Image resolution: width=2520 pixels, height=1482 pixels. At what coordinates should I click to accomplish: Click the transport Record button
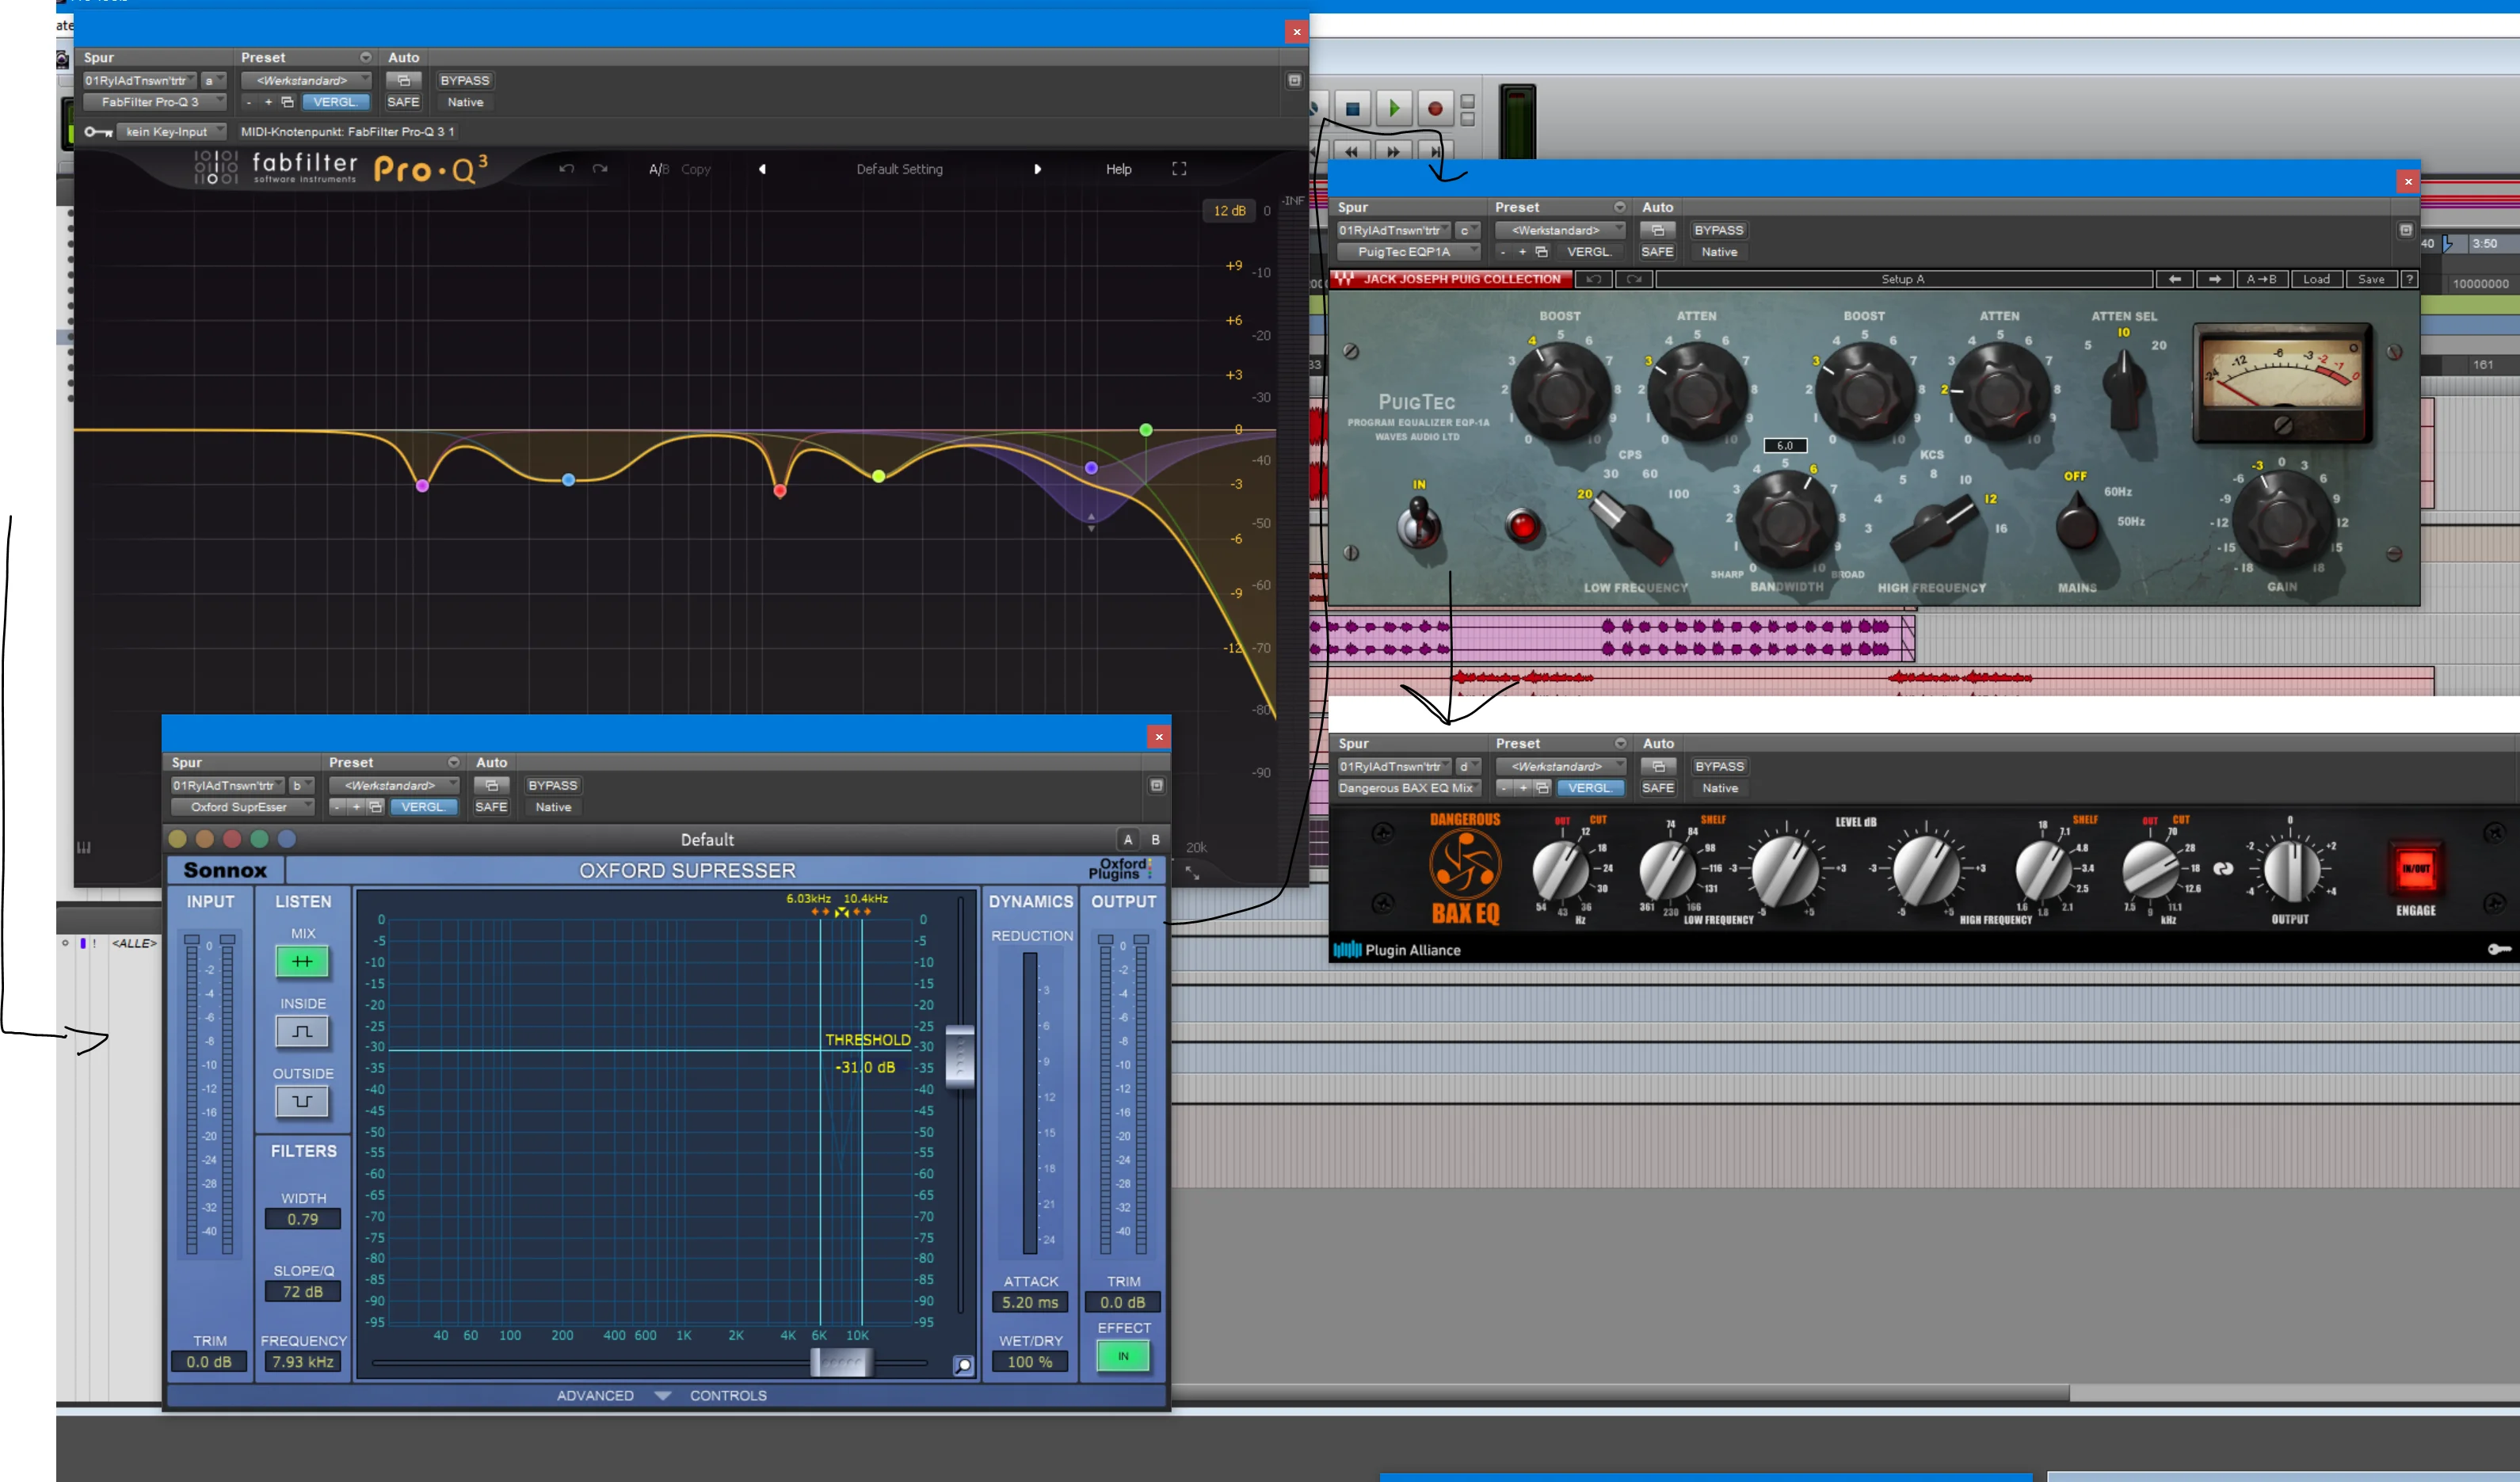pyautogui.click(x=1435, y=109)
